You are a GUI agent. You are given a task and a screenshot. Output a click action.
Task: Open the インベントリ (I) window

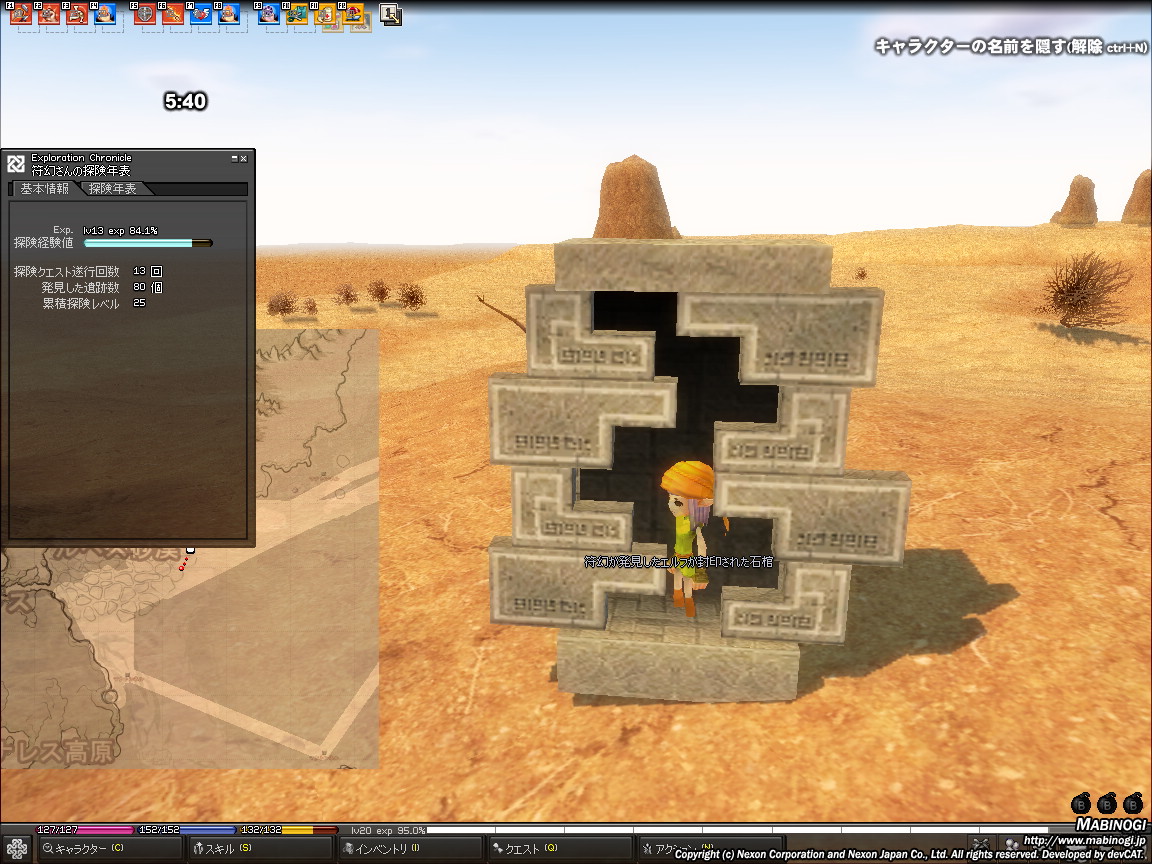[x=409, y=849]
